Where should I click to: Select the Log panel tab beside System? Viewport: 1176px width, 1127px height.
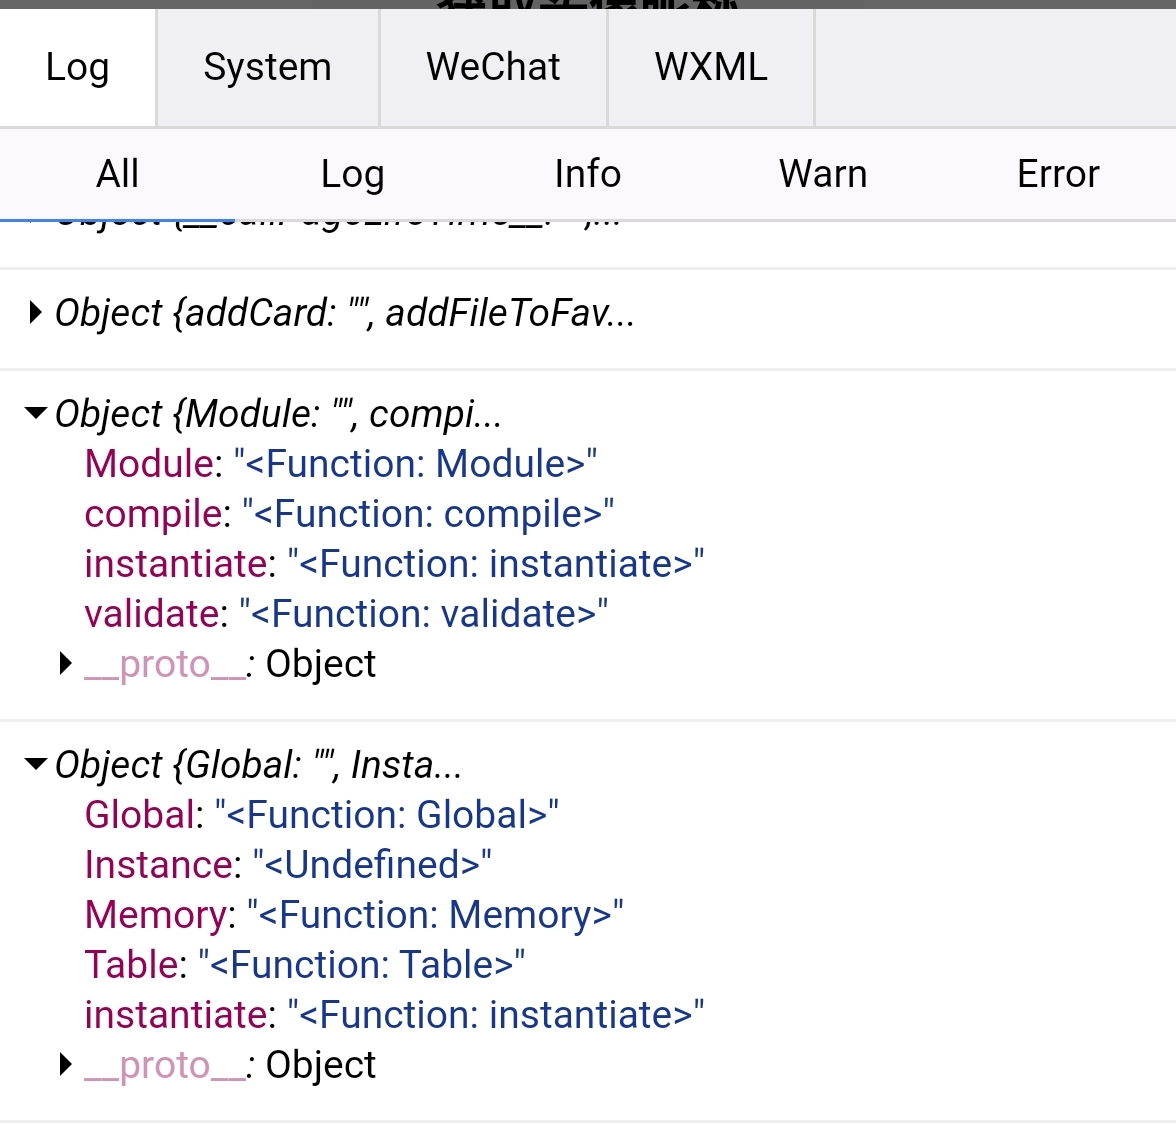click(77, 68)
